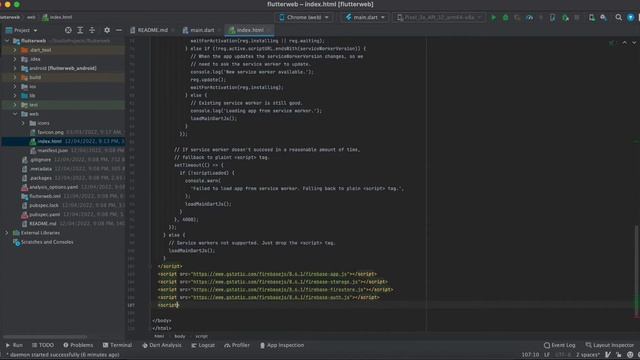Click the editor vertical scrollbar
The width and height of the screenshot is (640, 360).
point(637,271)
